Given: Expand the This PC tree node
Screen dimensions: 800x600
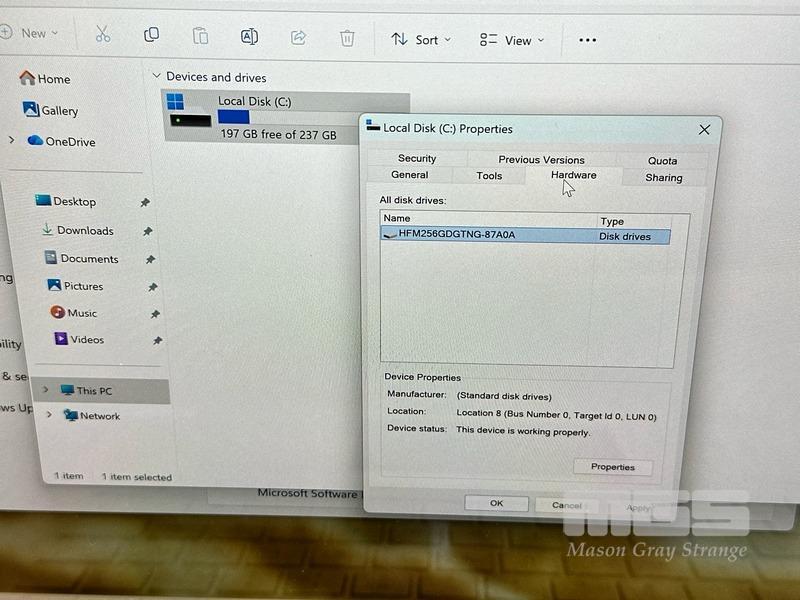Looking at the screenshot, I should [x=46, y=390].
